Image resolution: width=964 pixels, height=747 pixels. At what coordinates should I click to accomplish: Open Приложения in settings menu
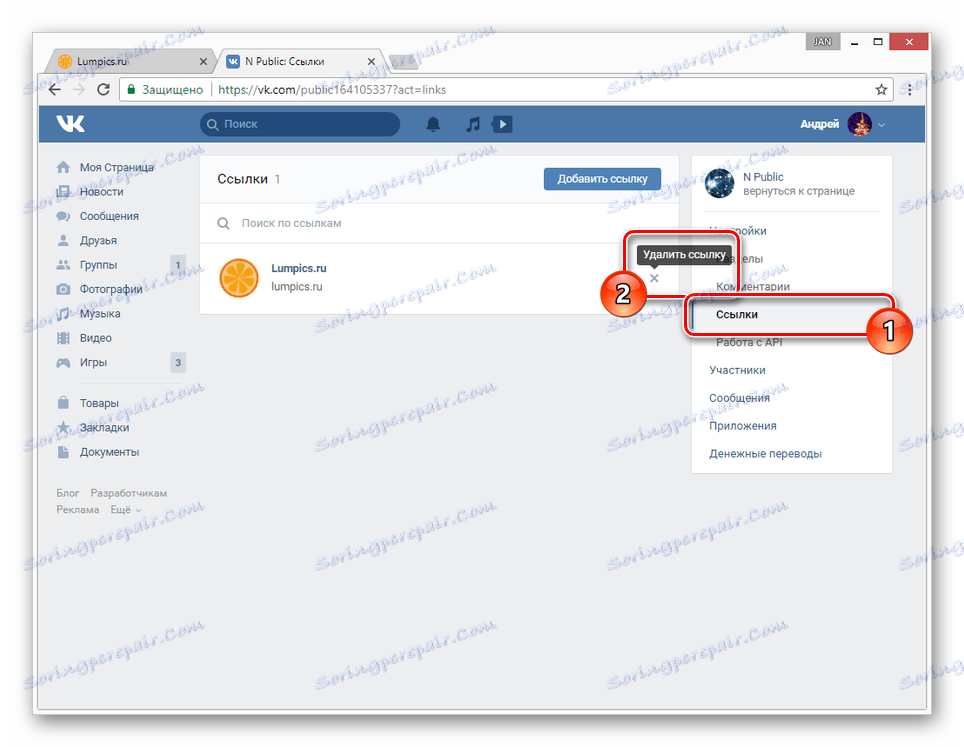(x=743, y=426)
